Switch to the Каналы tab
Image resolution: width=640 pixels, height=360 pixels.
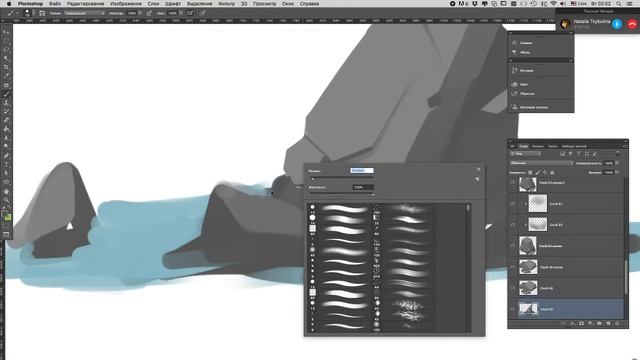538,146
